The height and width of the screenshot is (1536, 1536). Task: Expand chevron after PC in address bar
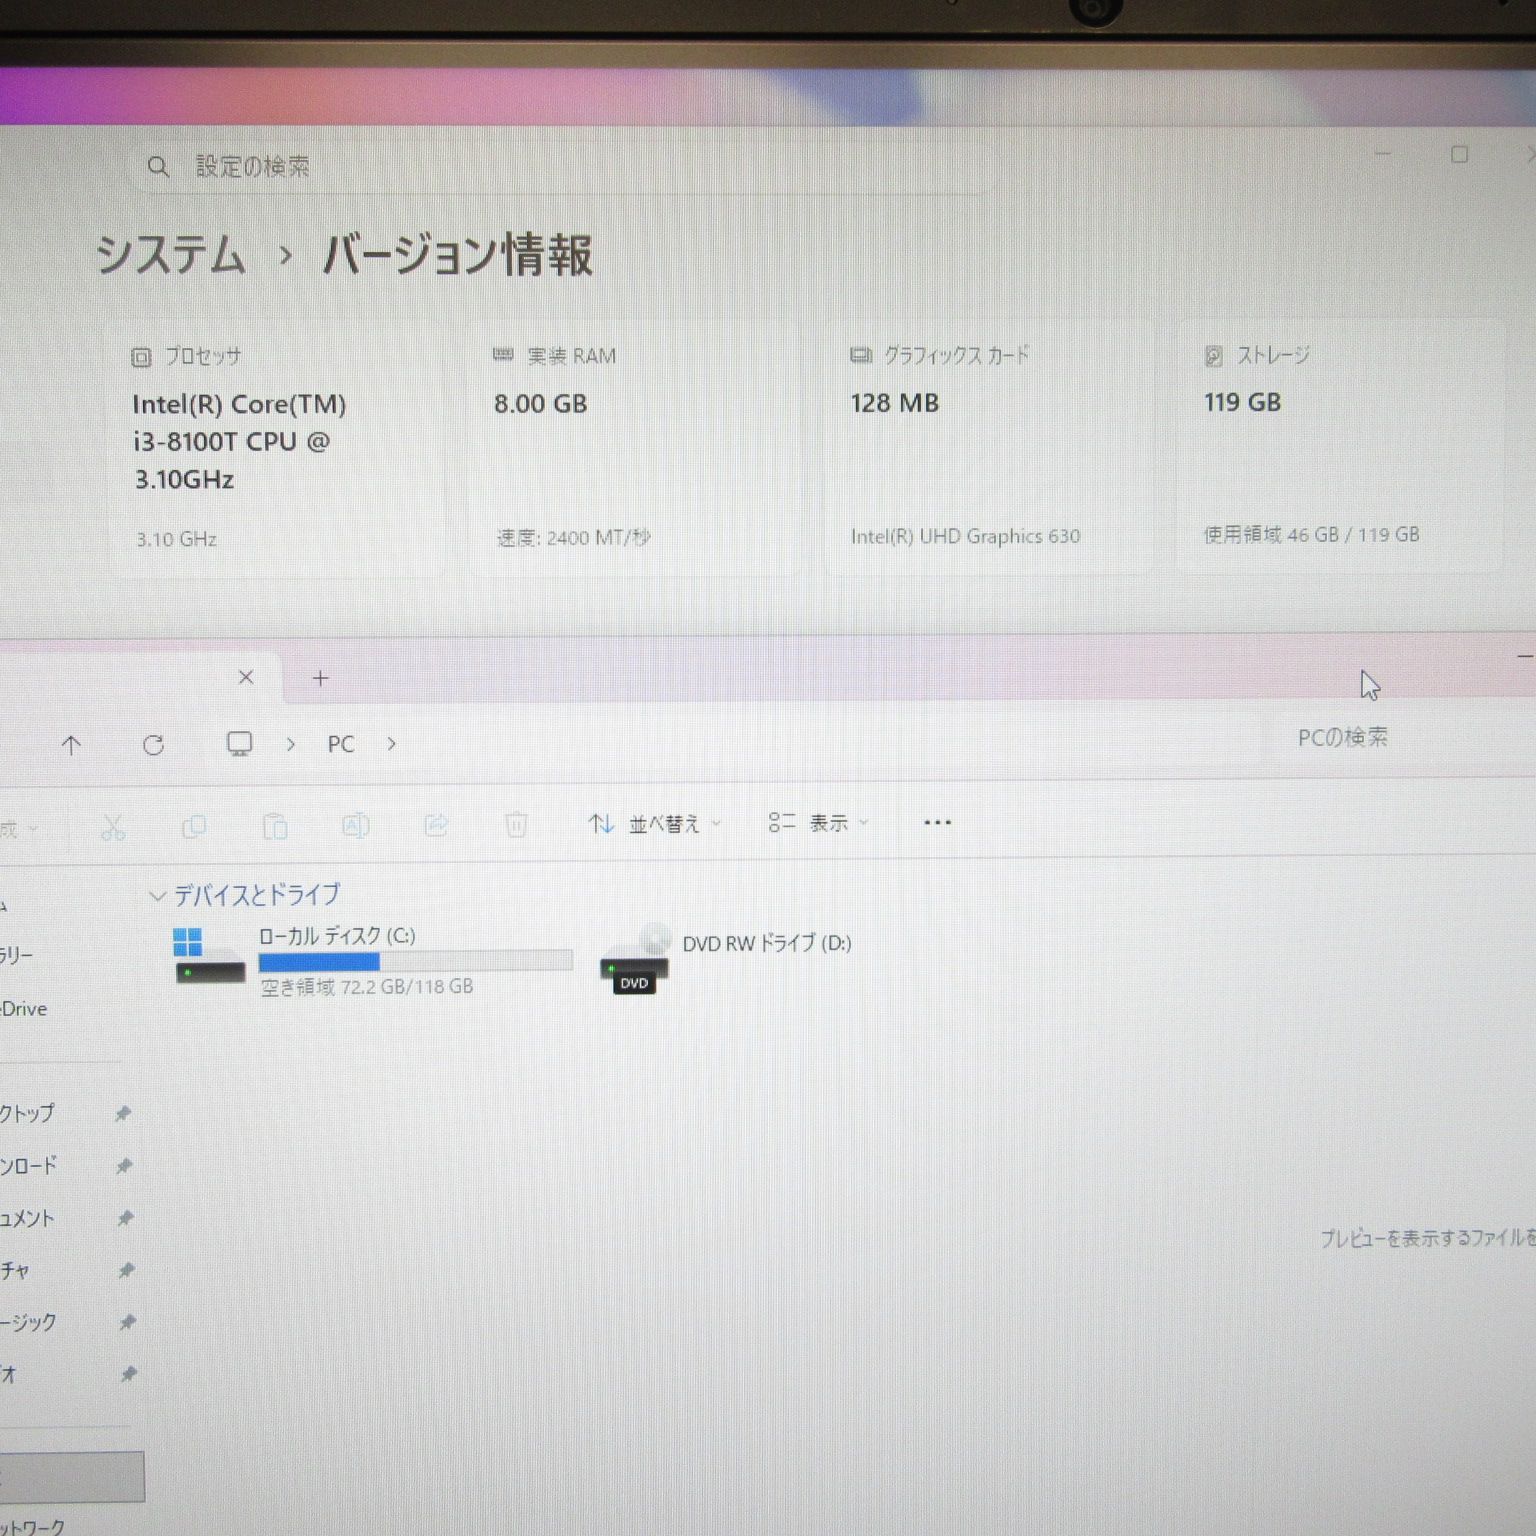pos(391,744)
